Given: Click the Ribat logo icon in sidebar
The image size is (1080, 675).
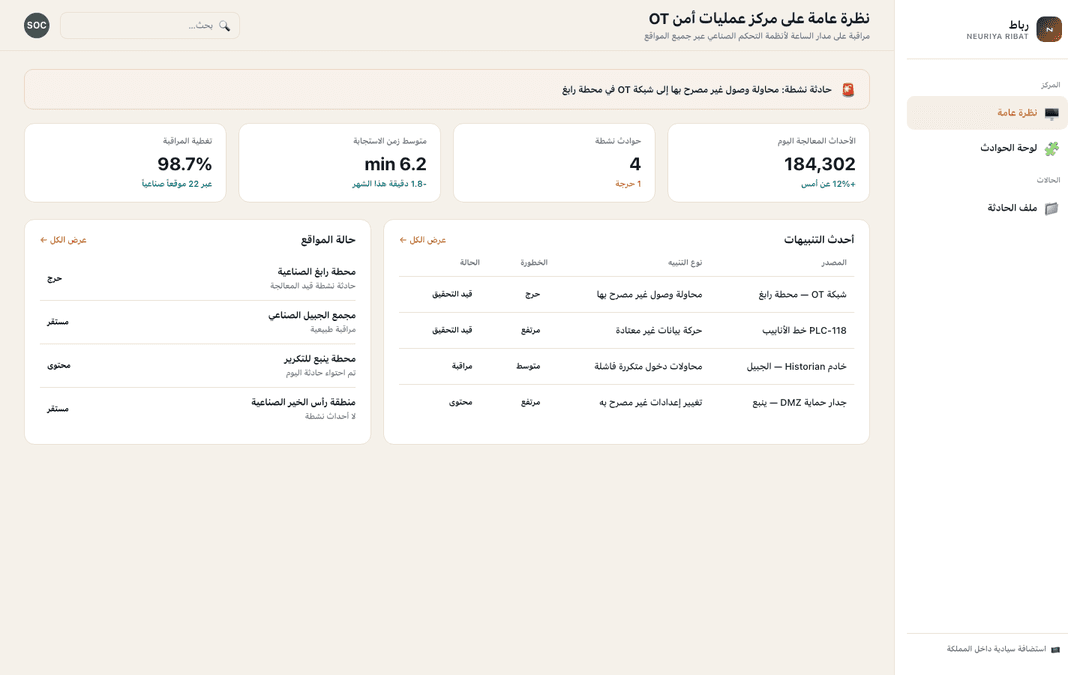Looking at the screenshot, I should point(1048,29).
